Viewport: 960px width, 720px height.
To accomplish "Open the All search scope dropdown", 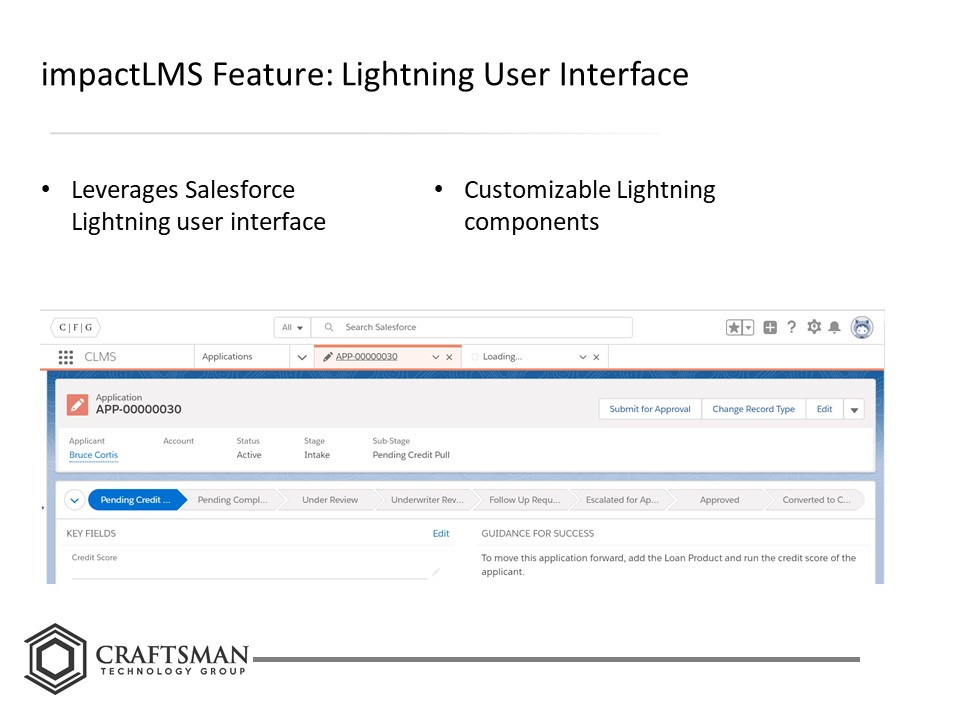I will (x=292, y=328).
